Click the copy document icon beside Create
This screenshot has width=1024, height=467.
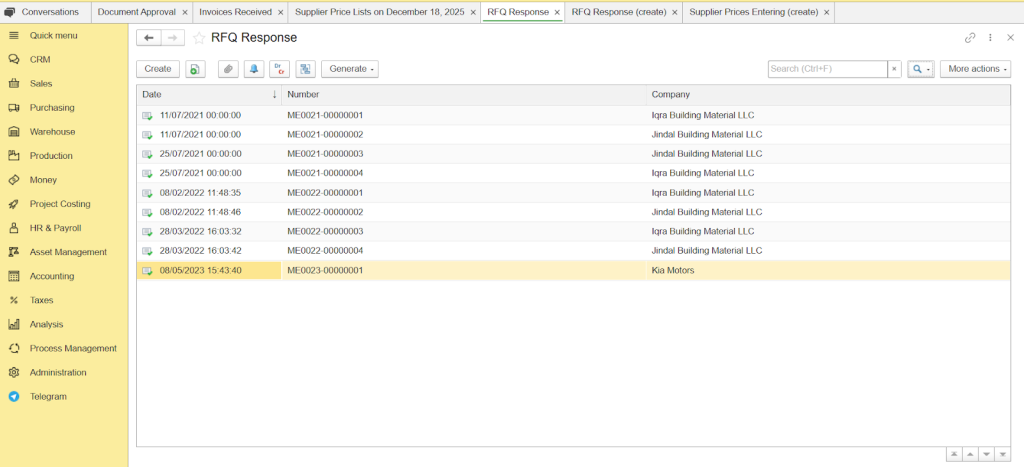[x=196, y=69]
